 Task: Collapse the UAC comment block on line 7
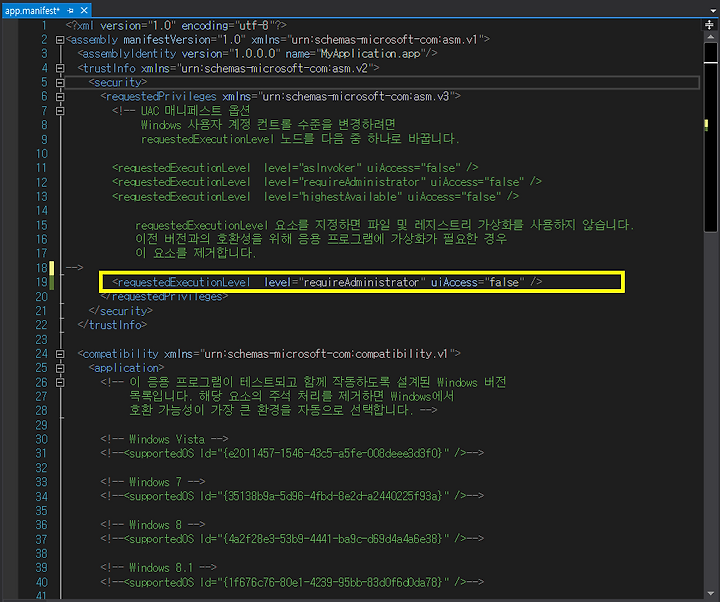click(60, 111)
